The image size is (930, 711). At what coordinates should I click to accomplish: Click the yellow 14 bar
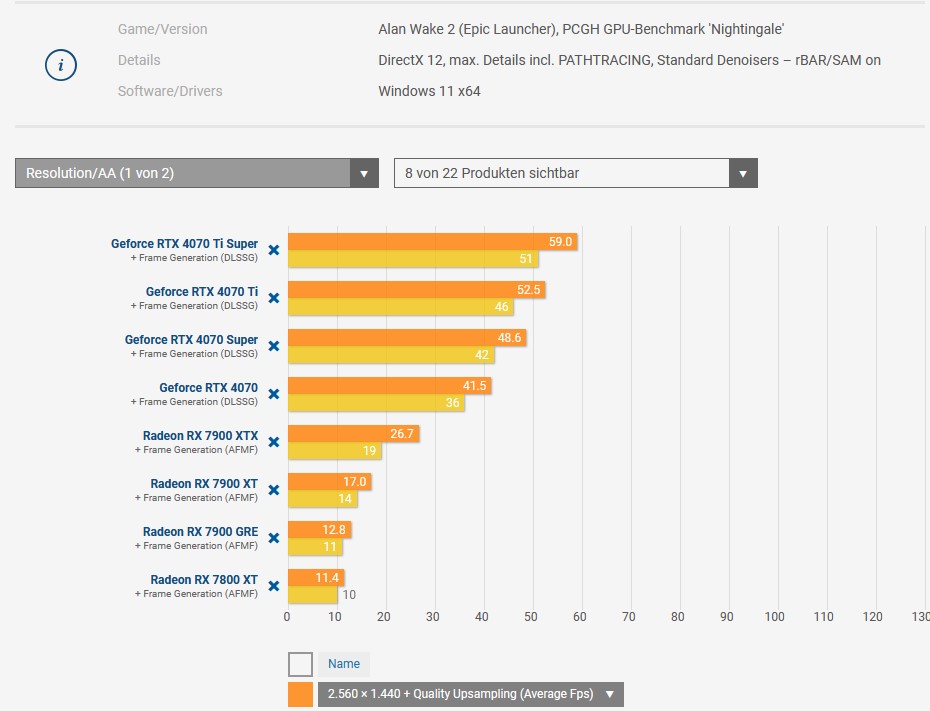click(x=323, y=499)
